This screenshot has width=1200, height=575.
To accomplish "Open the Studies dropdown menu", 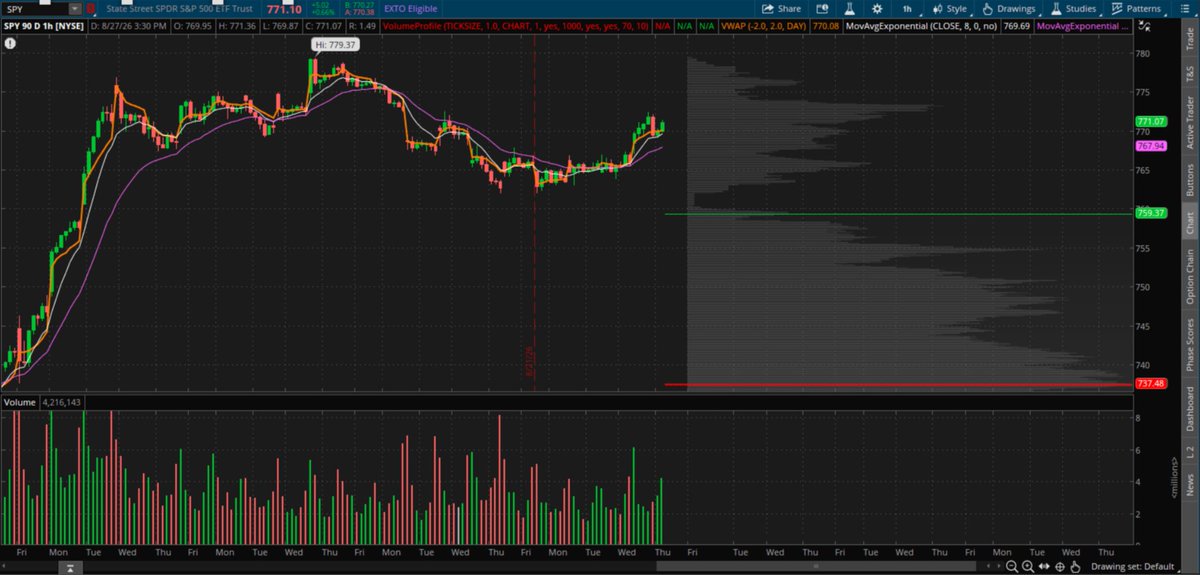I will click(x=1074, y=8).
